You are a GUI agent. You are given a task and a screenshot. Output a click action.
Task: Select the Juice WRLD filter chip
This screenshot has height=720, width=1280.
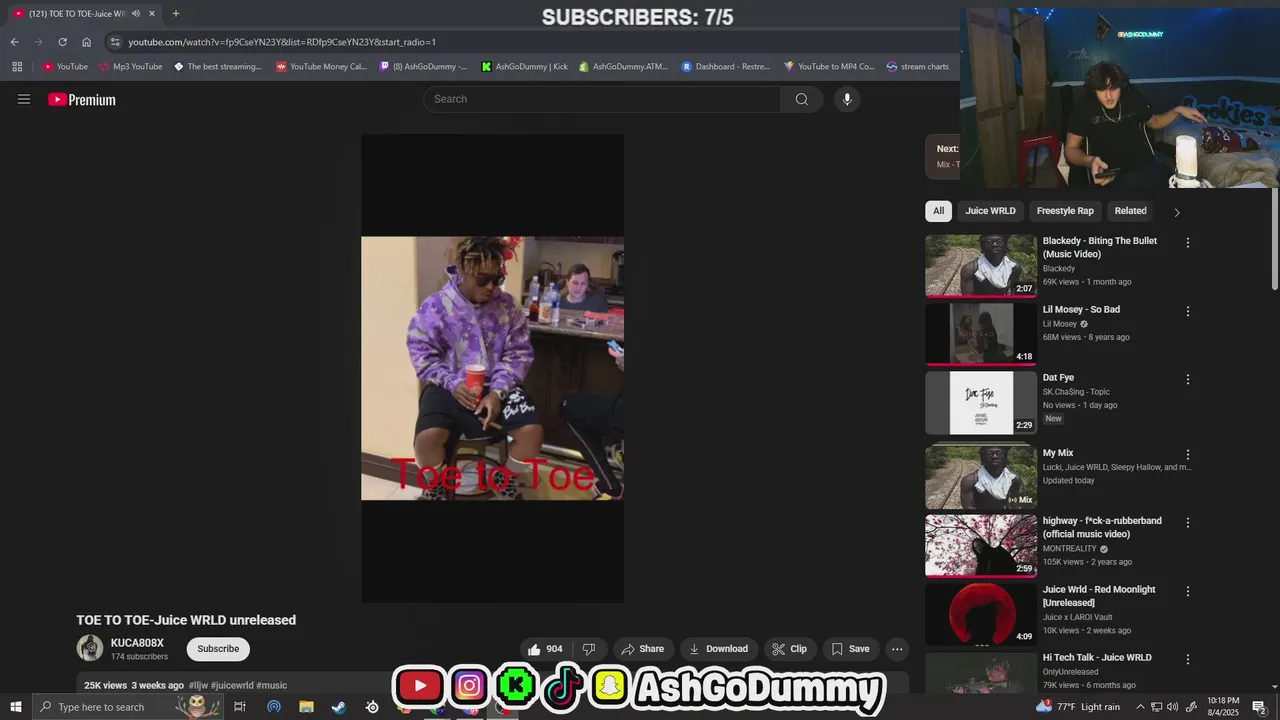pyautogui.click(x=990, y=211)
